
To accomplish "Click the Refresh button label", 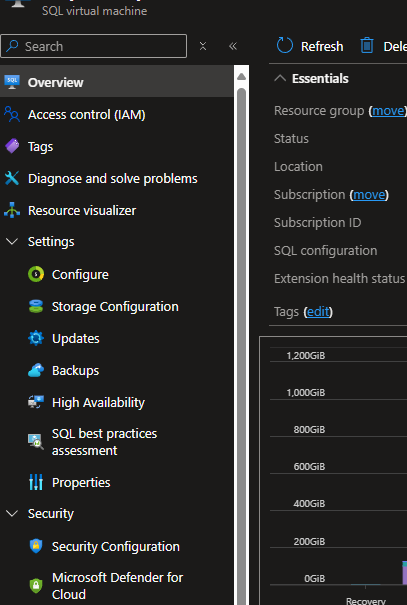I will 322,46.
